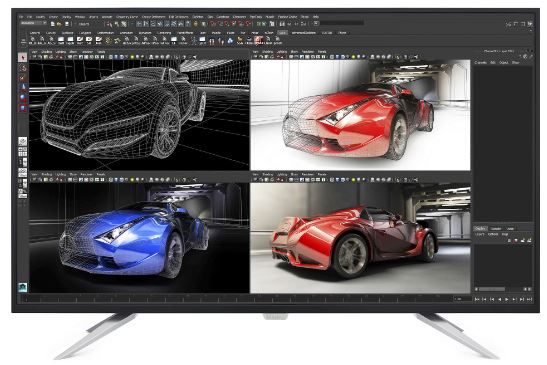Select by hierarchy mode icon
This screenshot has width=547, height=365.
(x=108, y=24)
